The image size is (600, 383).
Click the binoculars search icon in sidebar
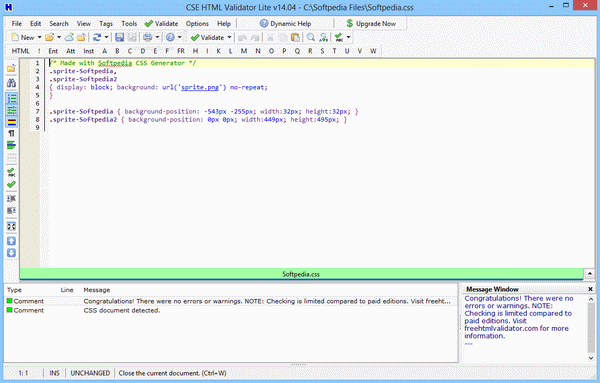(11, 83)
